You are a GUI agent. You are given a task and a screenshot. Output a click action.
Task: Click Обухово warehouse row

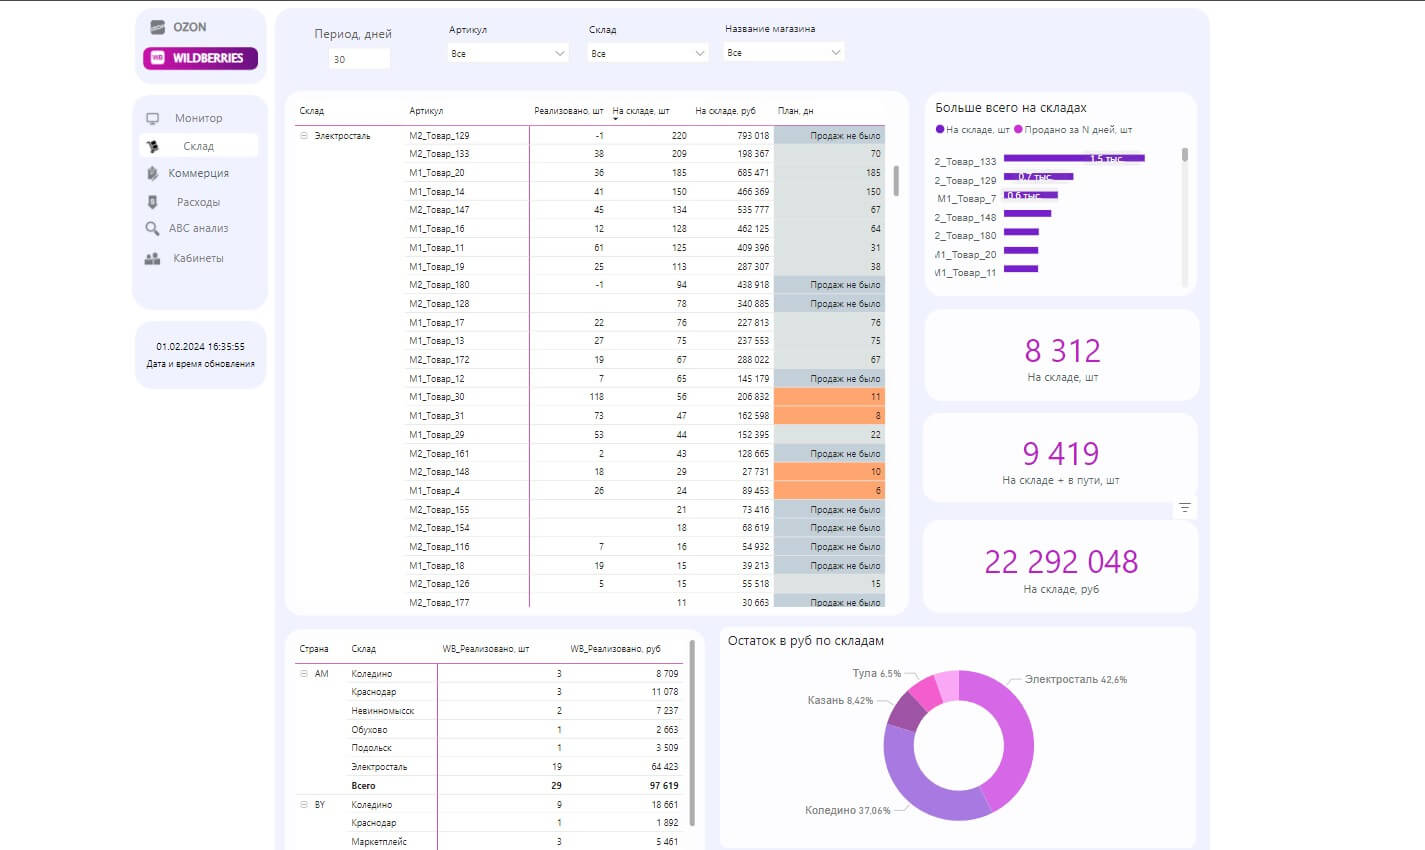pos(515,730)
